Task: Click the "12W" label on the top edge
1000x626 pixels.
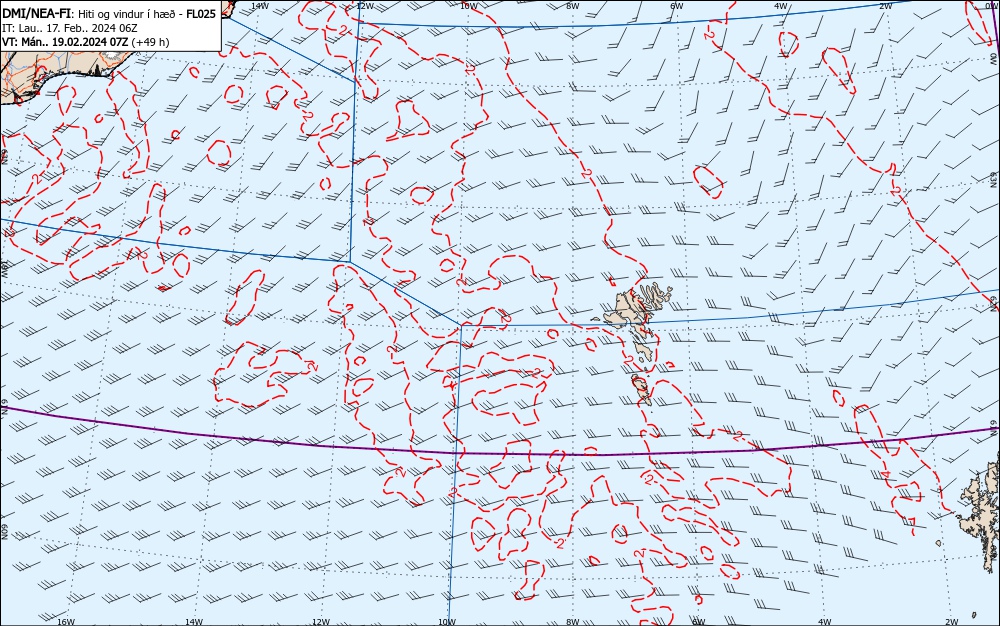Action: point(364,5)
